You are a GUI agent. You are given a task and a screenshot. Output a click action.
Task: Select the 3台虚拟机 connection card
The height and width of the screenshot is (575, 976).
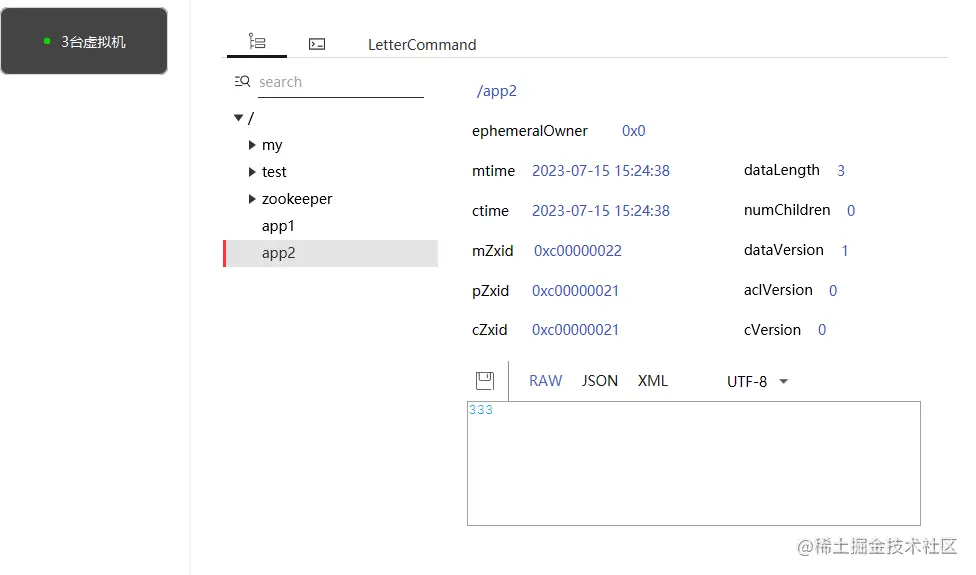click(x=84, y=41)
